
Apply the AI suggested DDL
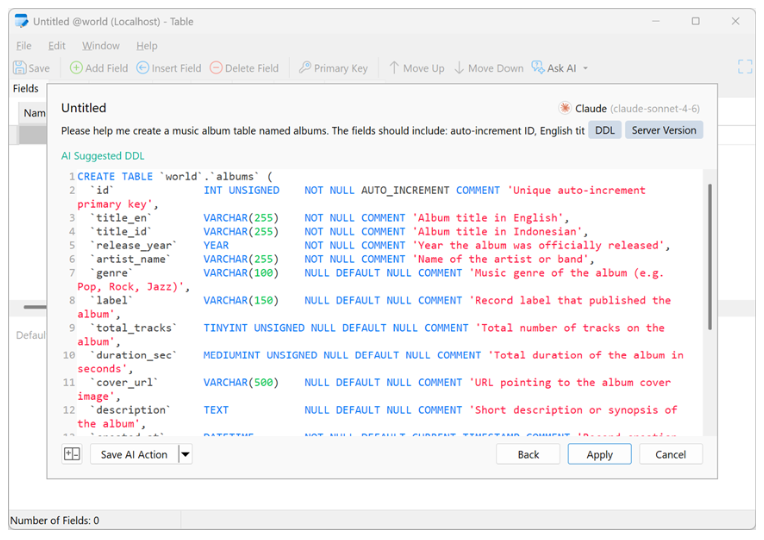599,454
